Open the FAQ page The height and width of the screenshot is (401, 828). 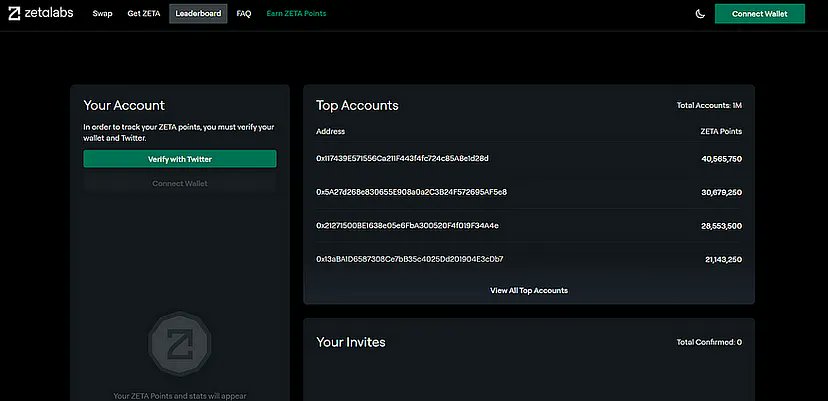pos(244,14)
